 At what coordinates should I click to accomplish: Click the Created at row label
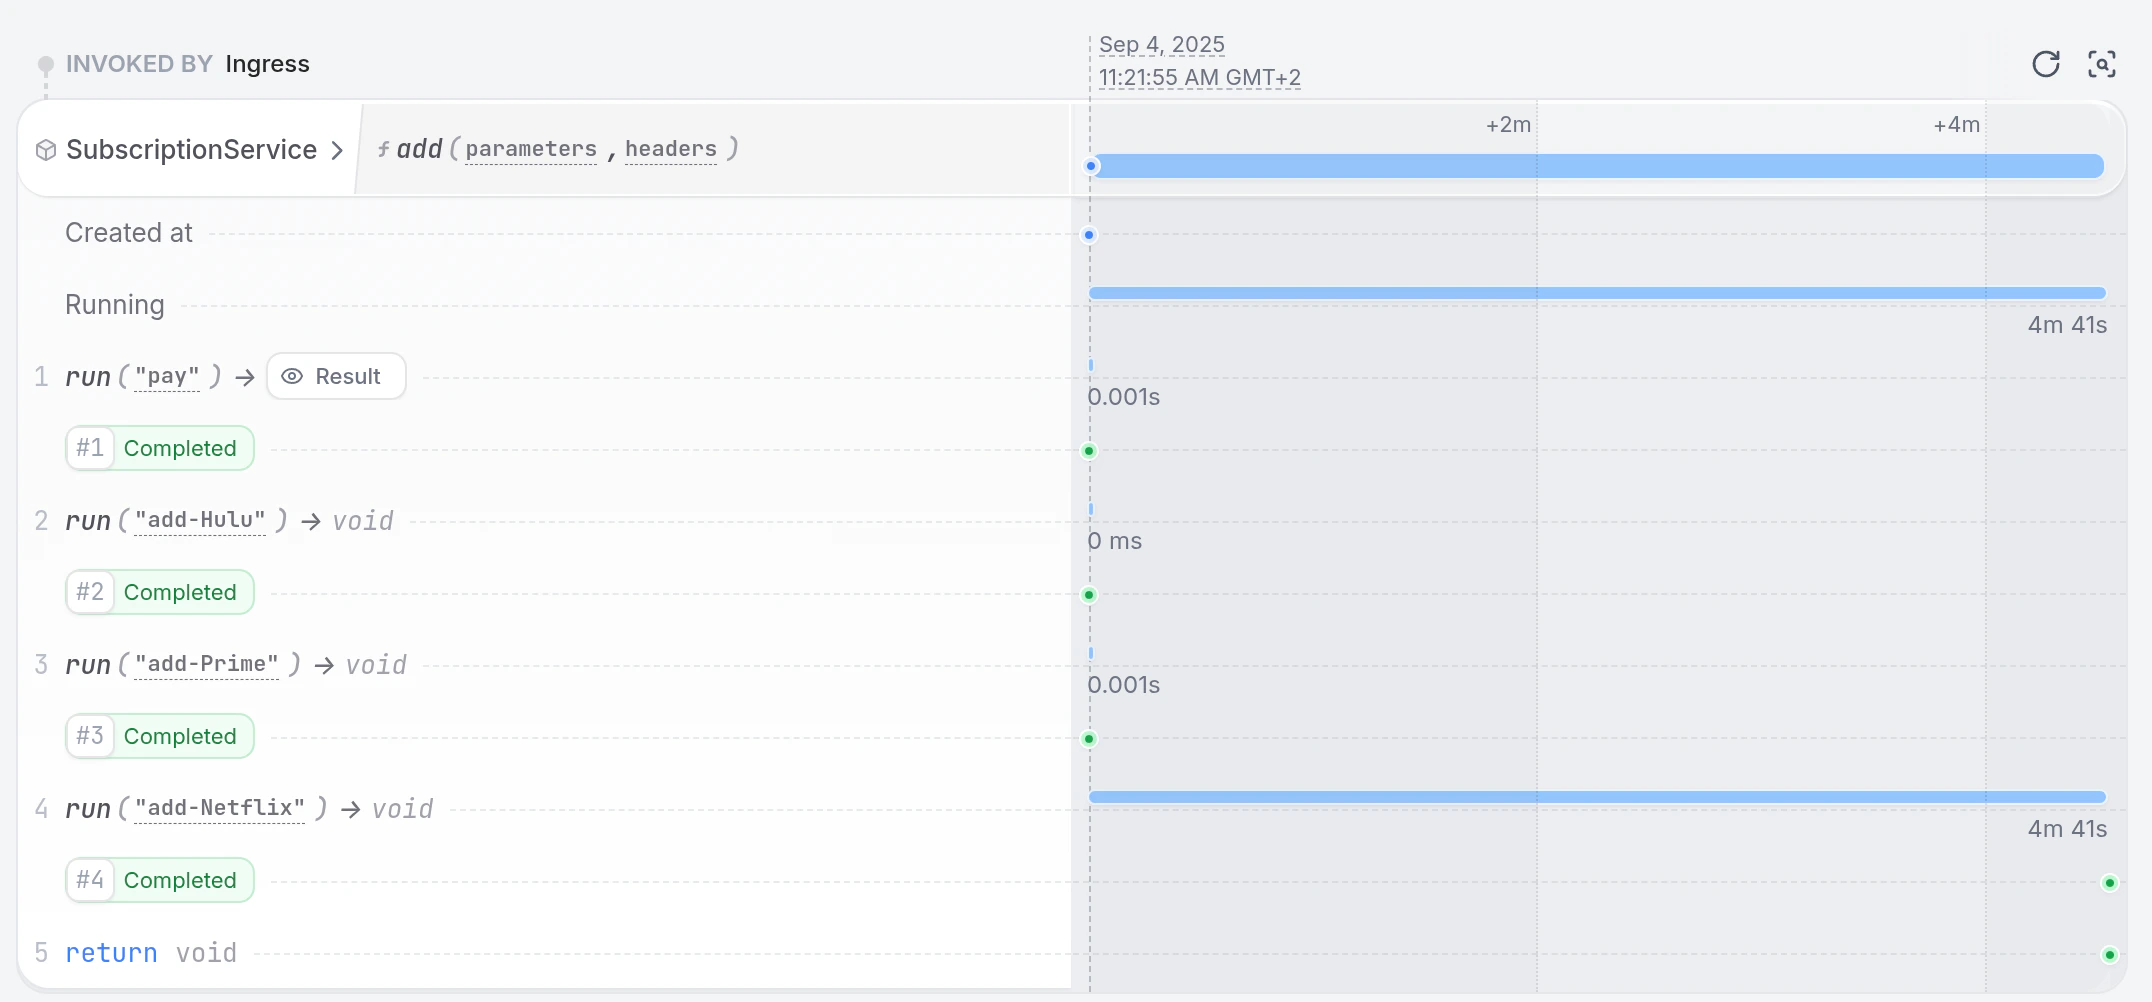click(129, 233)
